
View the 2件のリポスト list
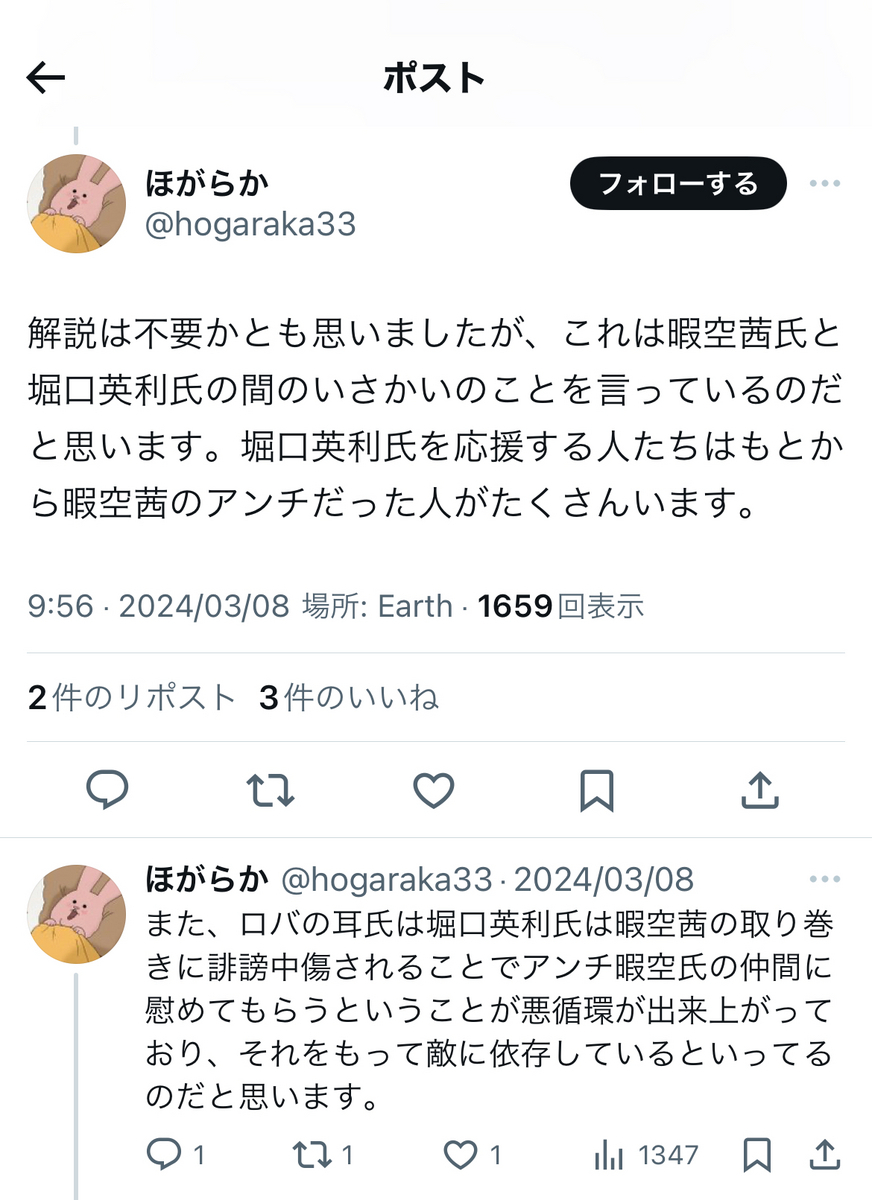point(132,698)
